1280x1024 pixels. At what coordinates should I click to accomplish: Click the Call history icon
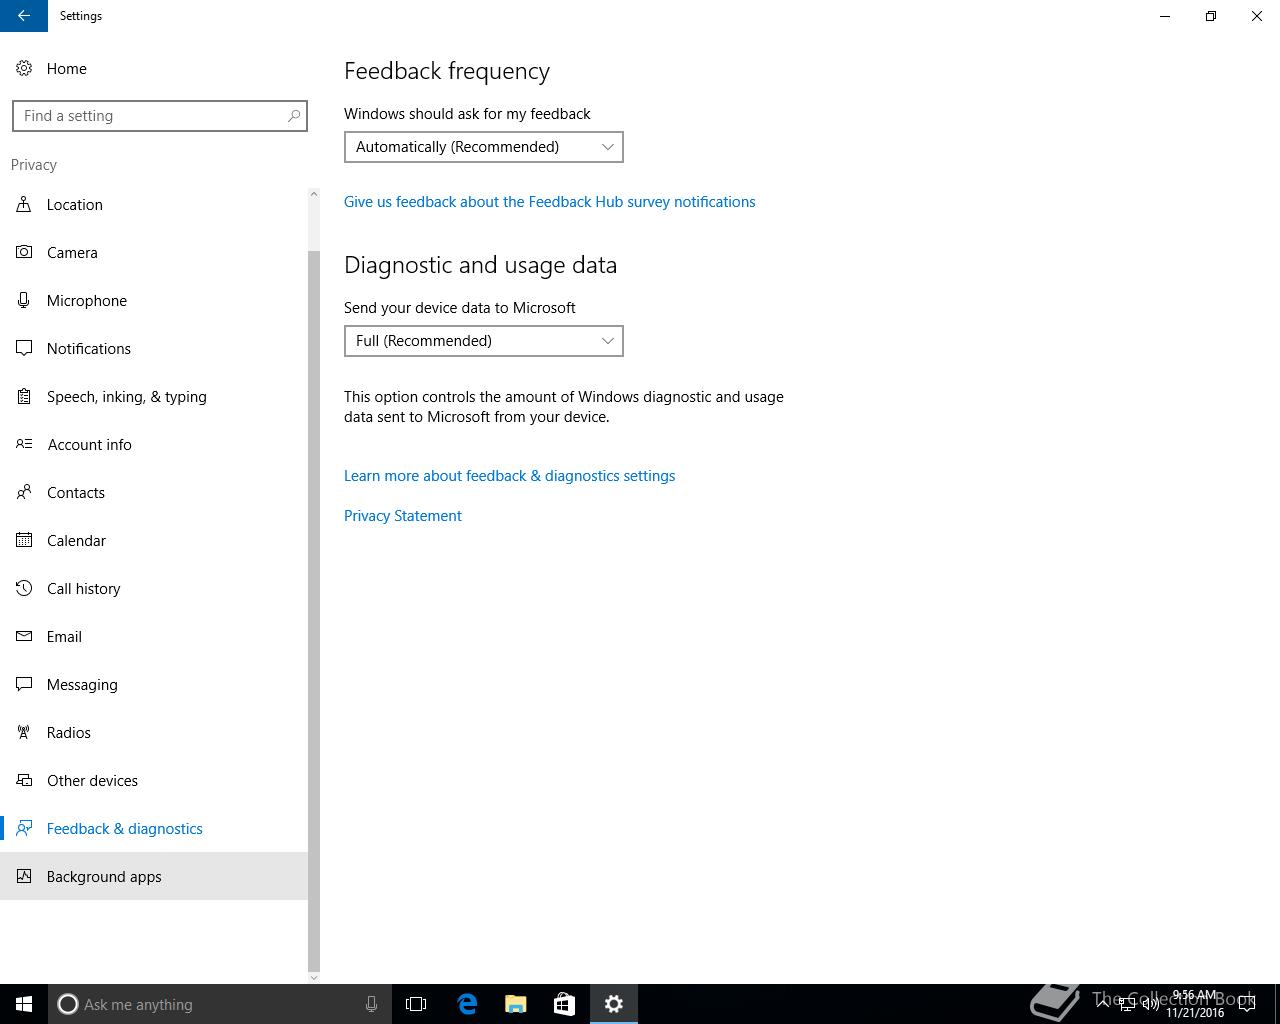tap(24, 588)
